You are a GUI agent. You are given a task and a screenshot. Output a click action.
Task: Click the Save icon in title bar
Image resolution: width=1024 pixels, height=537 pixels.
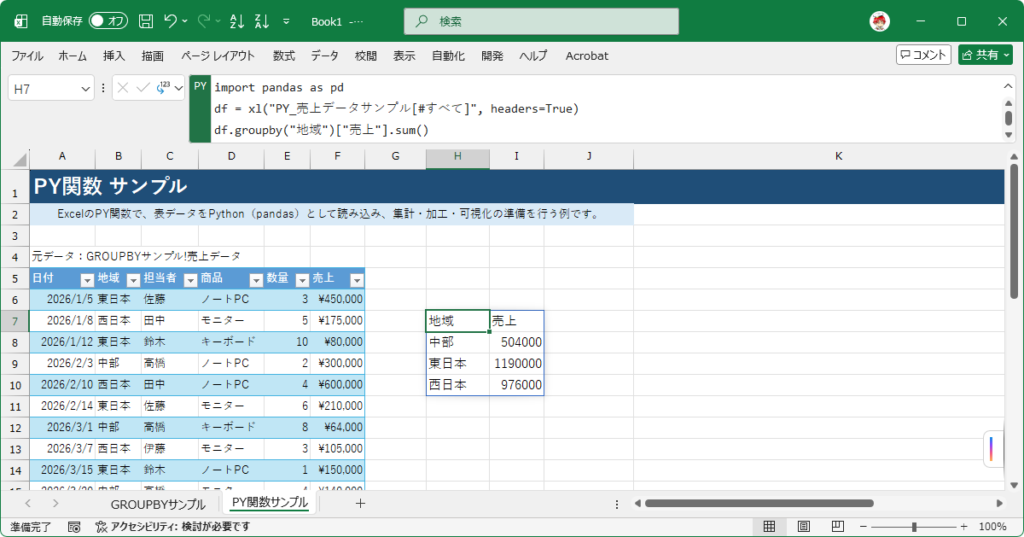146,21
